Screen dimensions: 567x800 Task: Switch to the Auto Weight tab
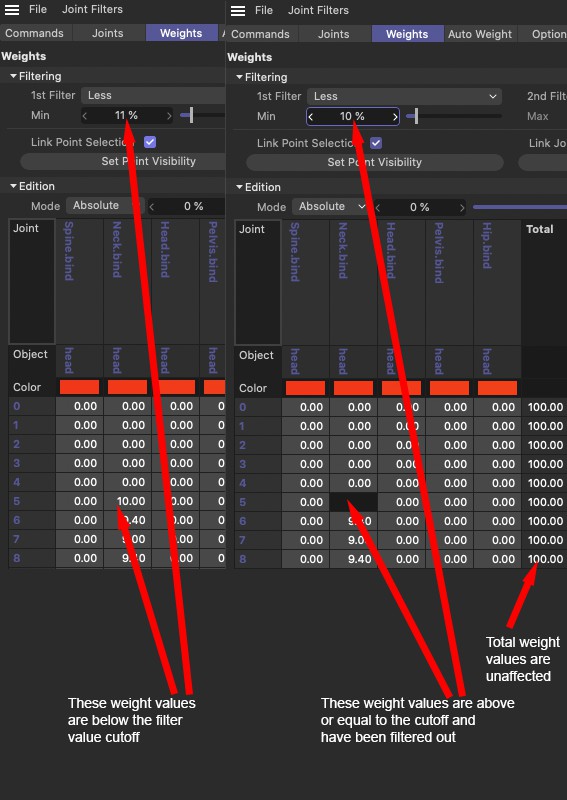(x=480, y=34)
